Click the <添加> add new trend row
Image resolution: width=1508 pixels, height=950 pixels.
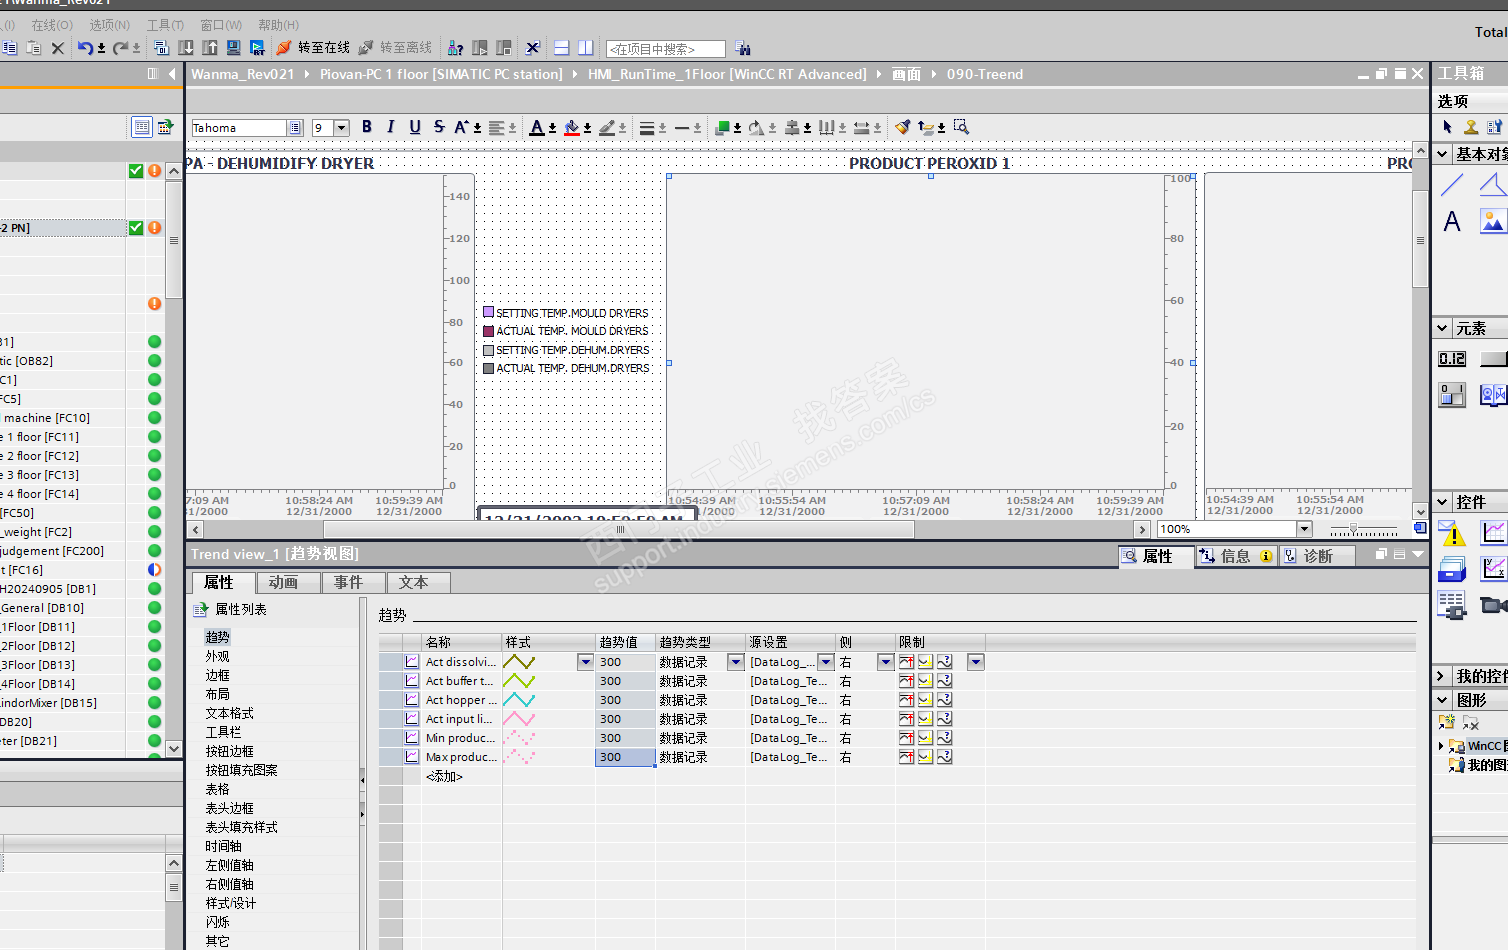[x=444, y=776]
